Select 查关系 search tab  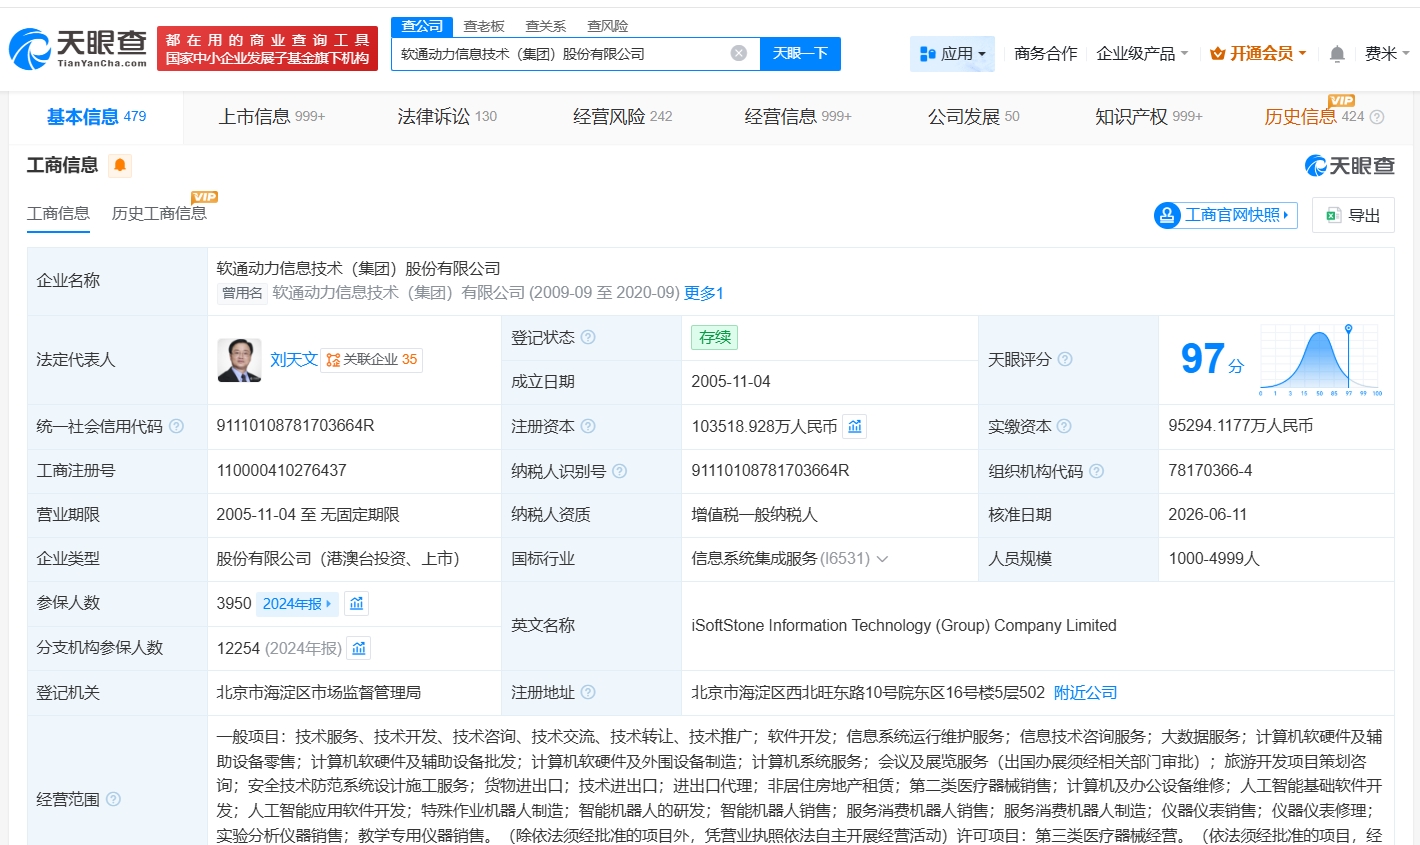(546, 26)
